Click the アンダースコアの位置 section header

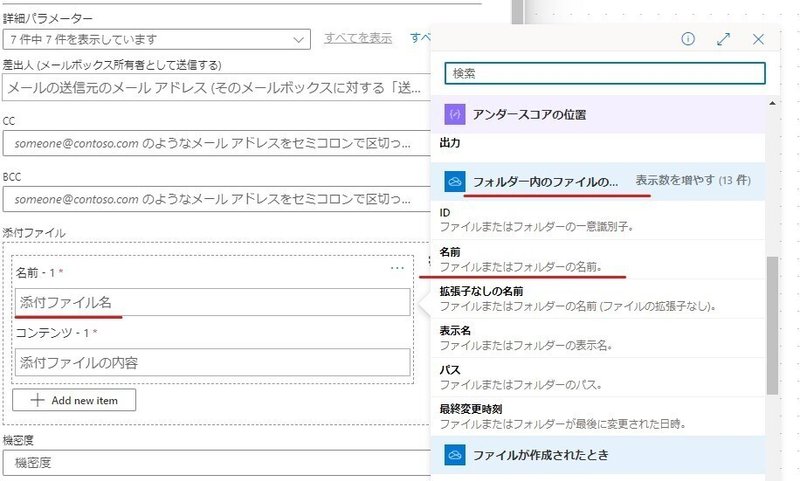[598, 114]
